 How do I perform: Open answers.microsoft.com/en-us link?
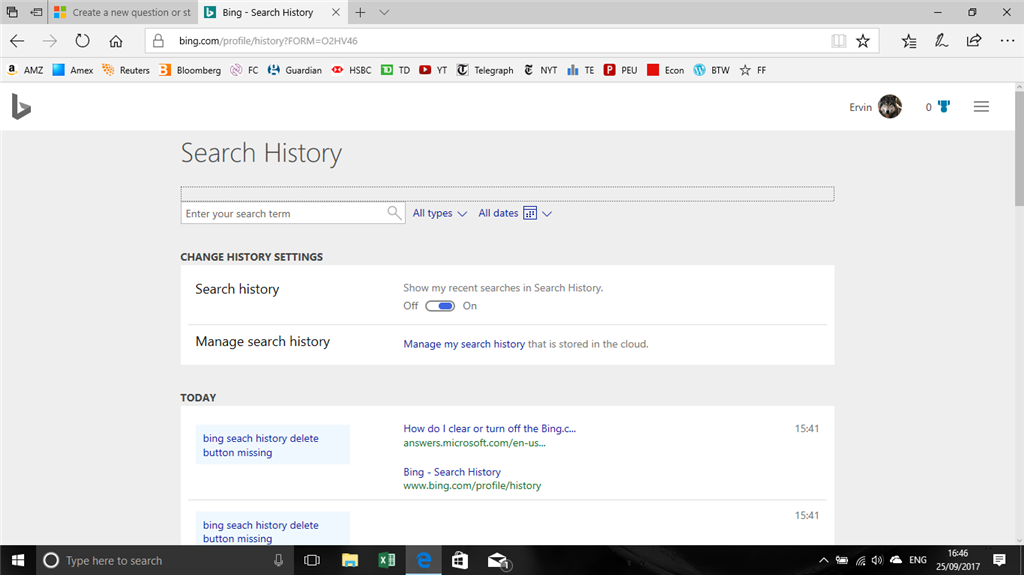pos(474,443)
